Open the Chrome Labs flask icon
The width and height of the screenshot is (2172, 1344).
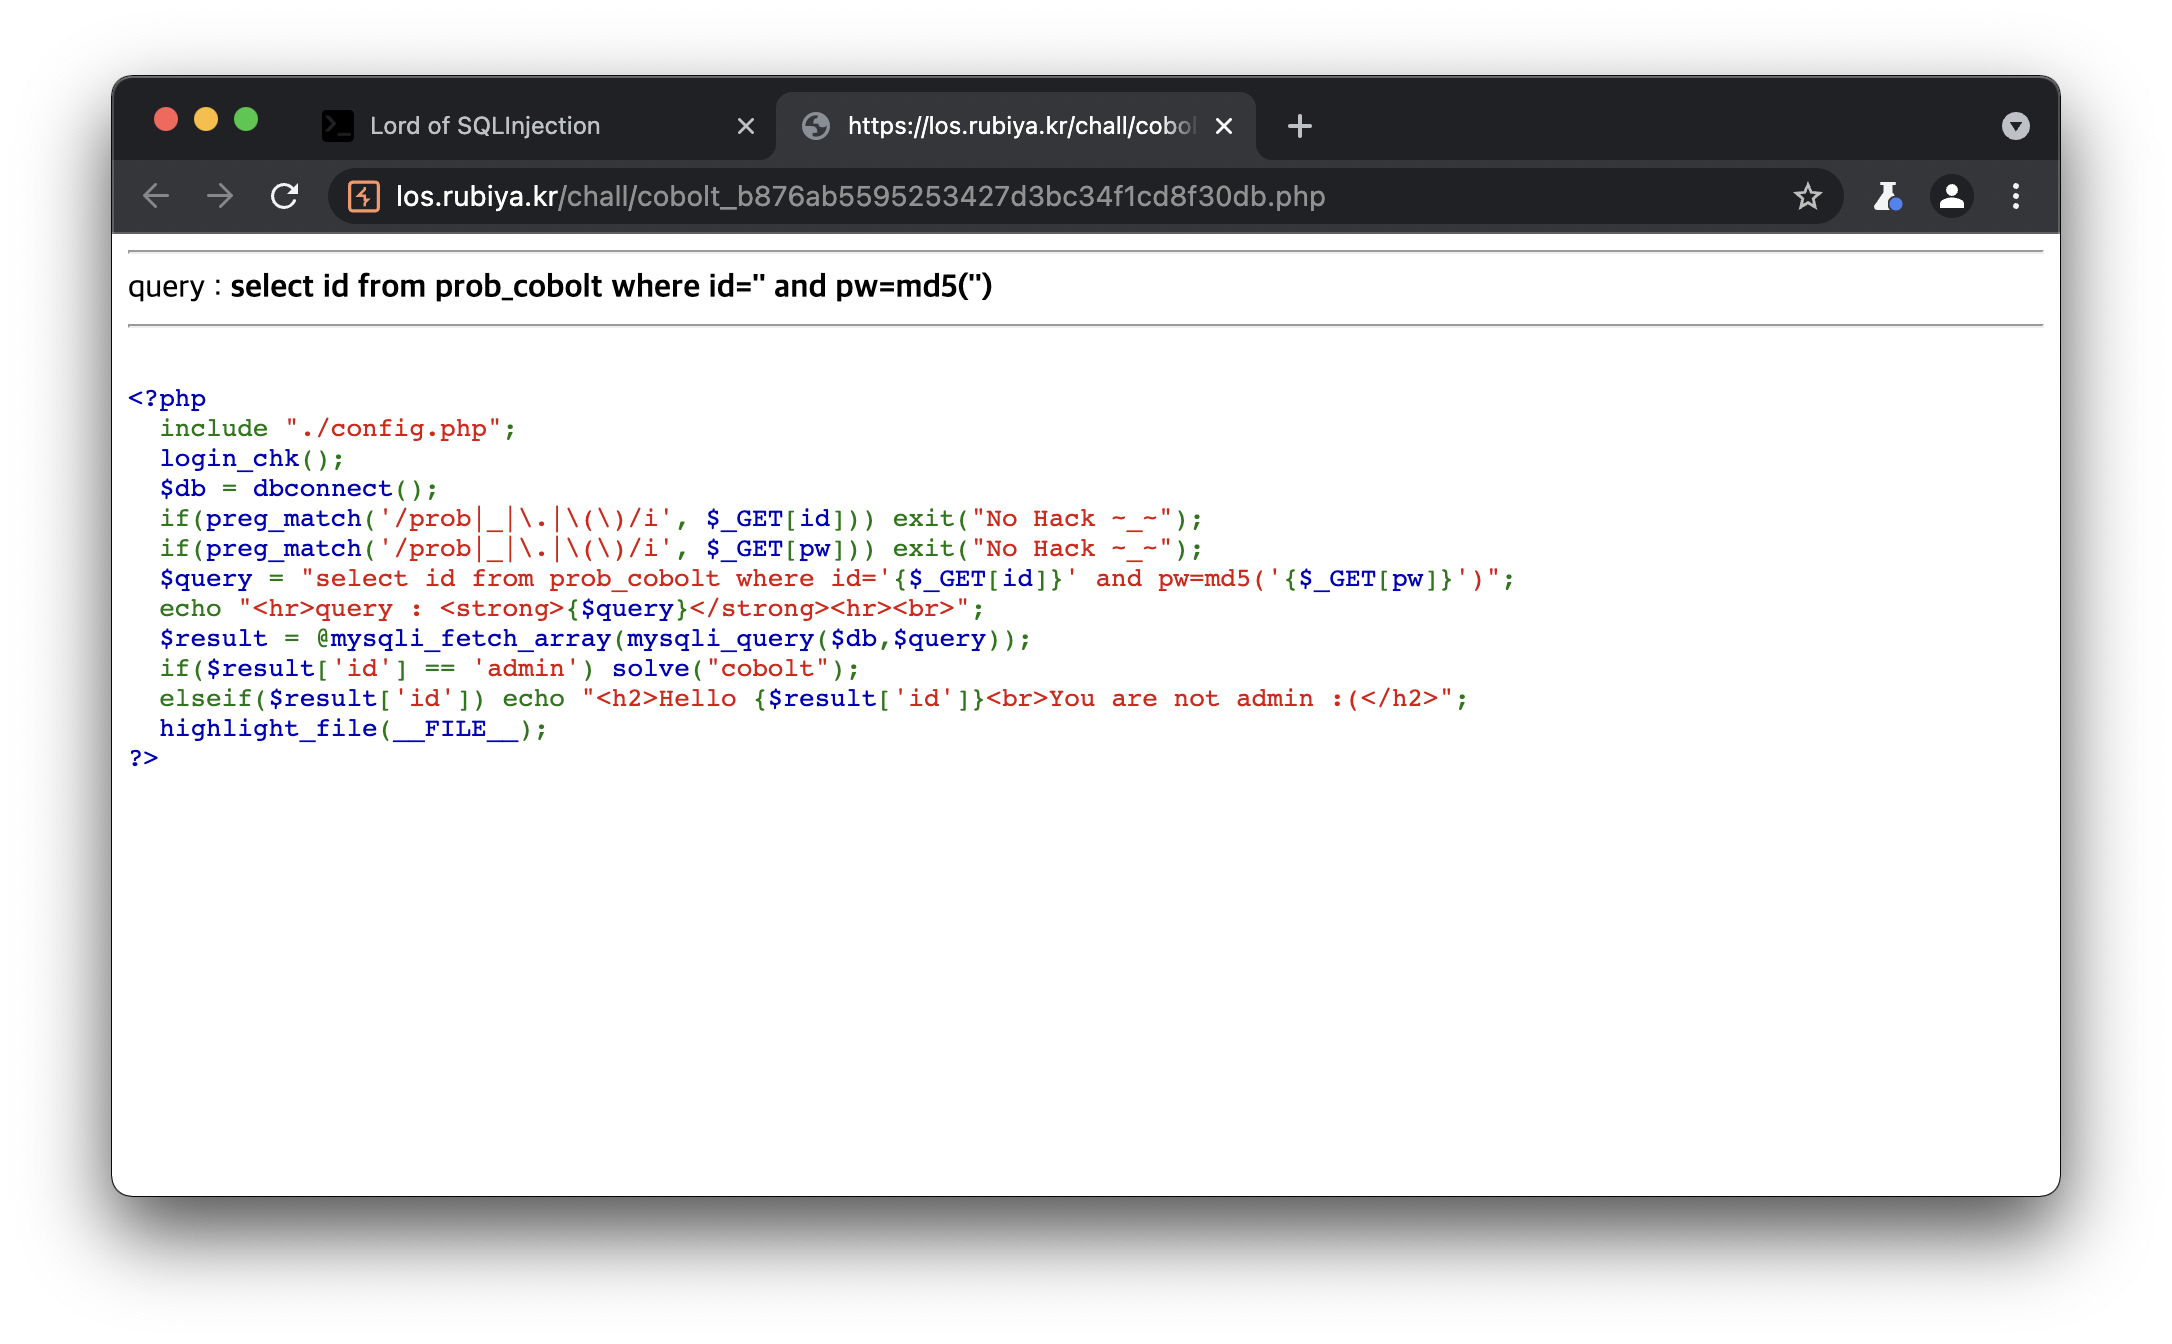[x=1886, y=196]
